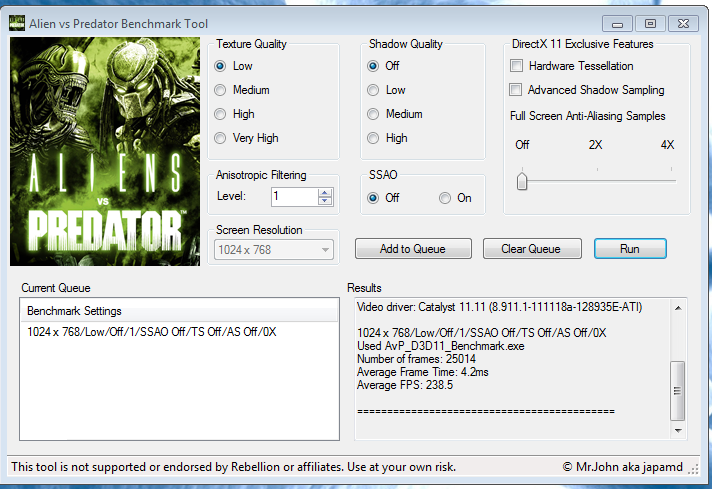The height and width of the screenshot is (489, 712).
Task: Click Clear Queue button
Action: tap(532, 249)
